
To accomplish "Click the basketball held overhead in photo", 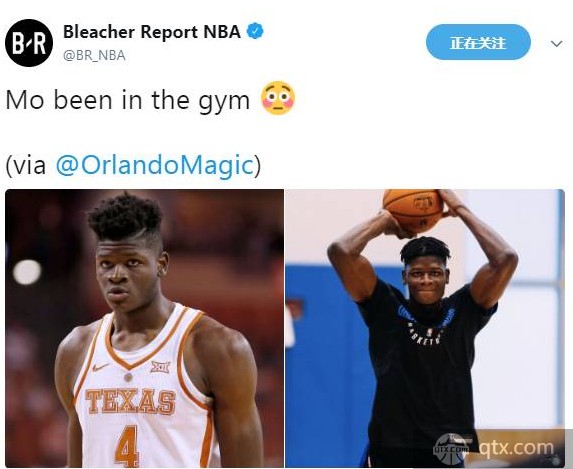I will coord(414,210).
